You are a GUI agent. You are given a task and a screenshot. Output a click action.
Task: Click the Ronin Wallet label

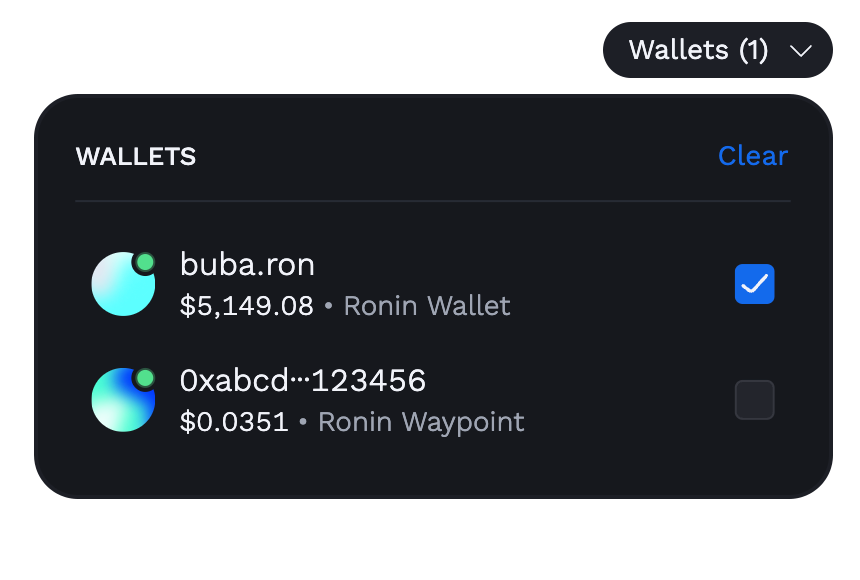(x=427, y=306)
